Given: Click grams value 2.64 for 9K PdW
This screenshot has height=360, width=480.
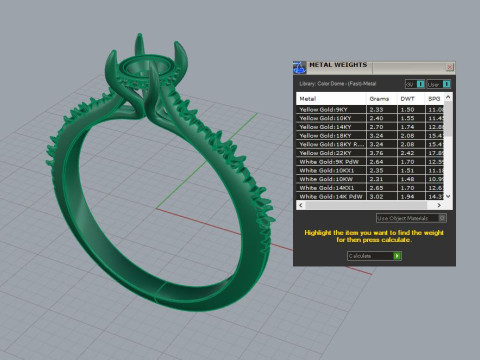Looking at the screenshot, I should pos(376,162).
